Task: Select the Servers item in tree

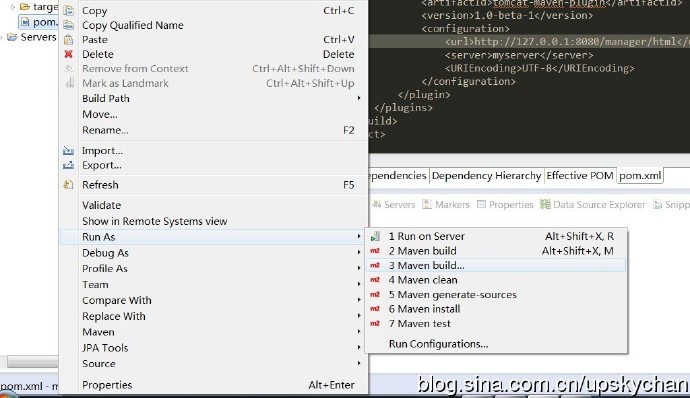Action: (38, 37)
